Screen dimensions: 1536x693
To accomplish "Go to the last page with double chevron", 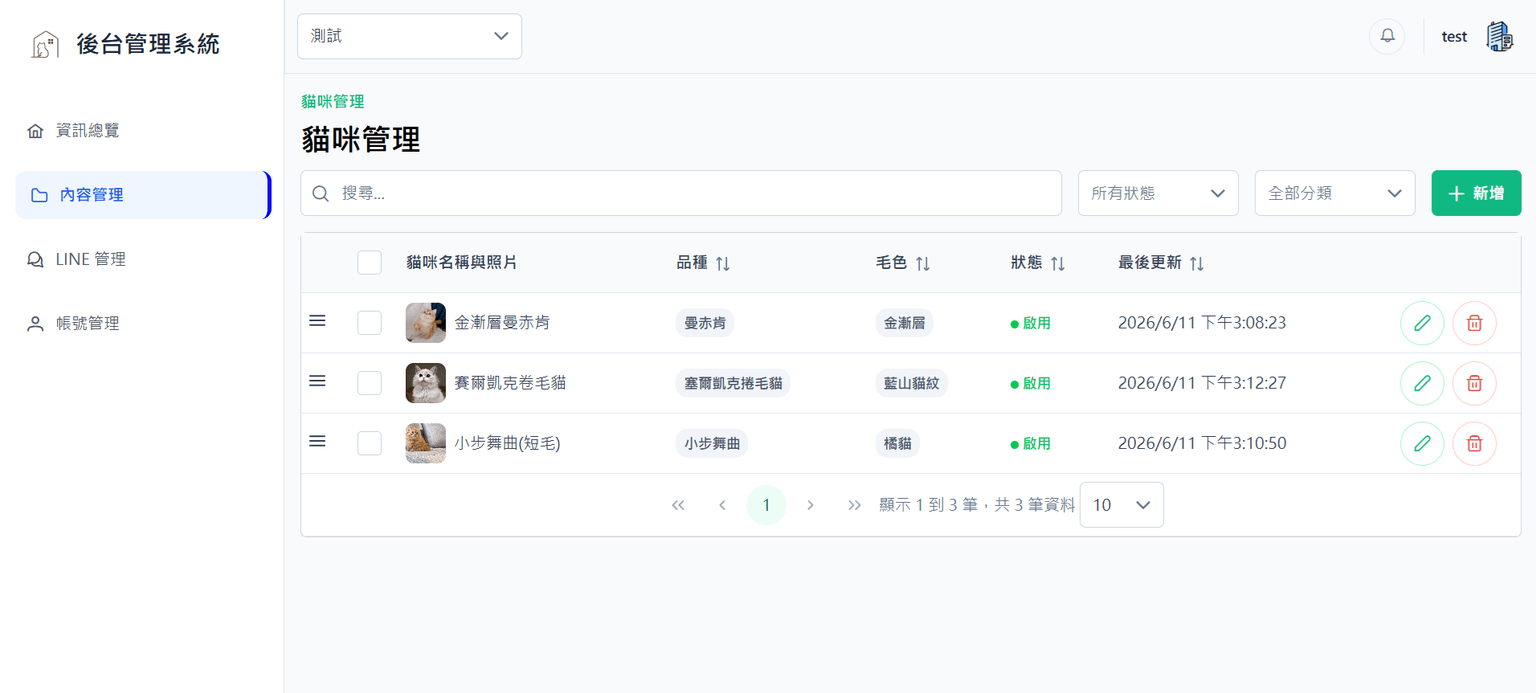I will (x=854, y=505).
